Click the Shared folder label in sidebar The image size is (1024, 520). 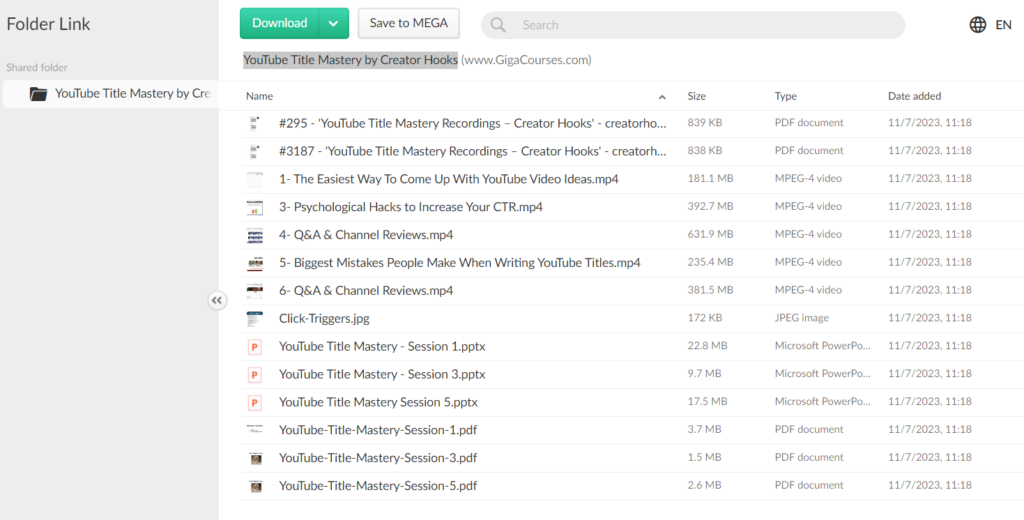tap(37, 67)
